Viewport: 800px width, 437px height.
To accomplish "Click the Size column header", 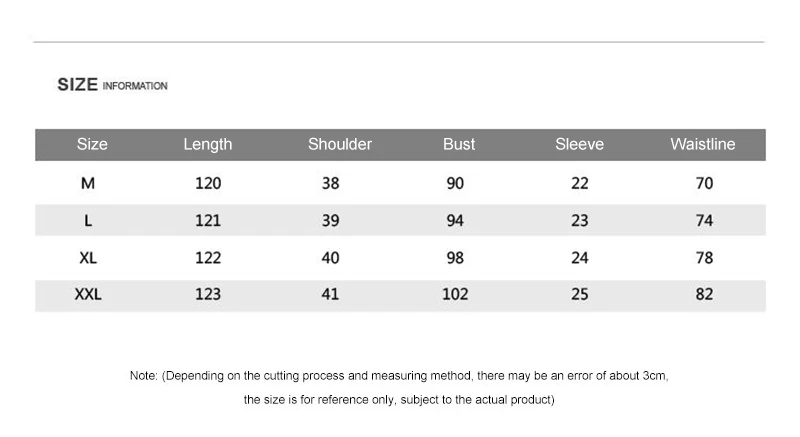I will point(92,144).
